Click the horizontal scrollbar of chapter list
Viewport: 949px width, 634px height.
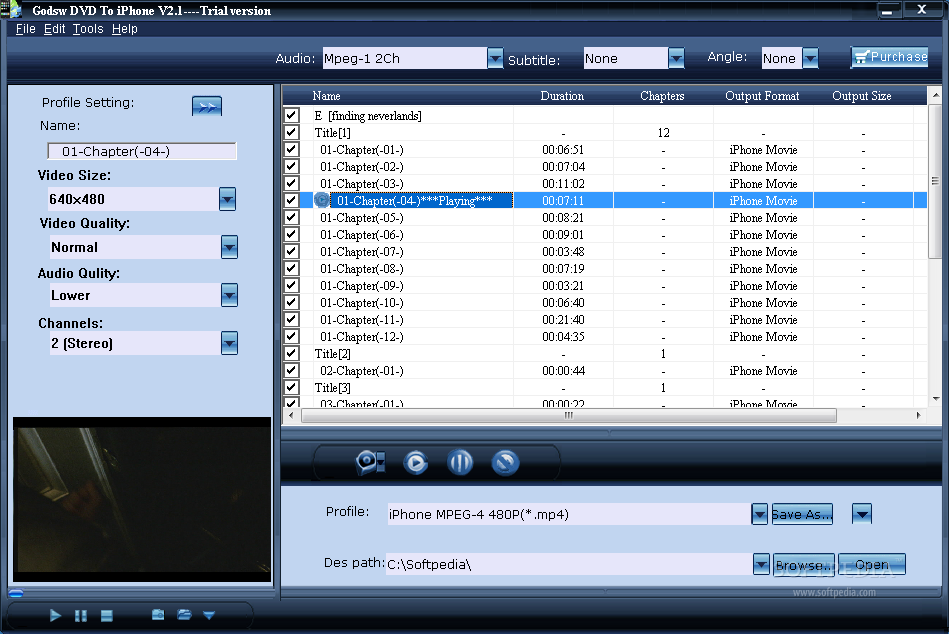(x=569, y=415)
